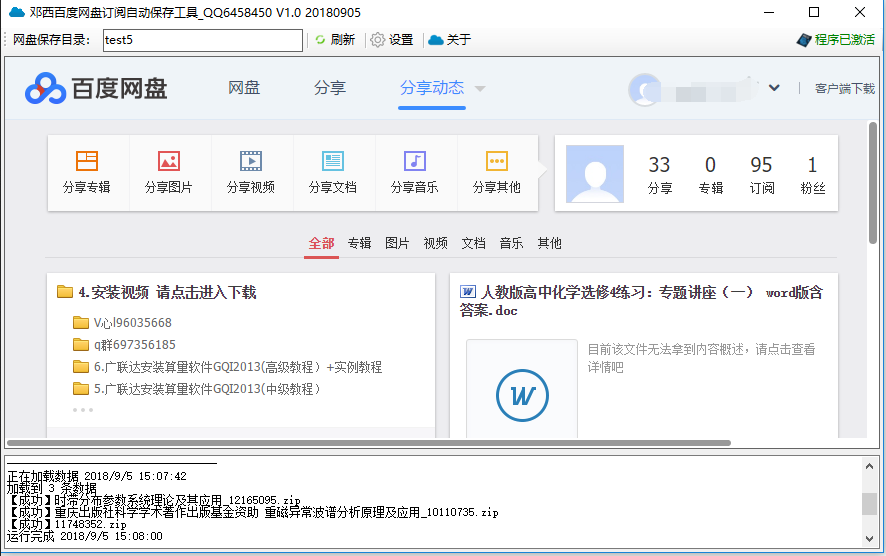The width and height of the screenshot is (886, 556).
Task: Open 5.广联达安装算量软件GQI2013(中级教程) folder
Action: click(207, 389)
